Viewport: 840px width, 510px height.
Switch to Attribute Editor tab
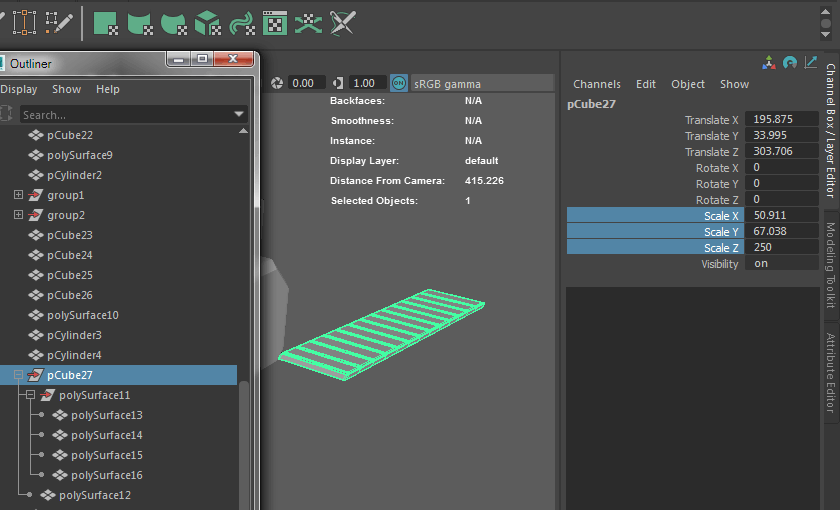pos(831,373)
